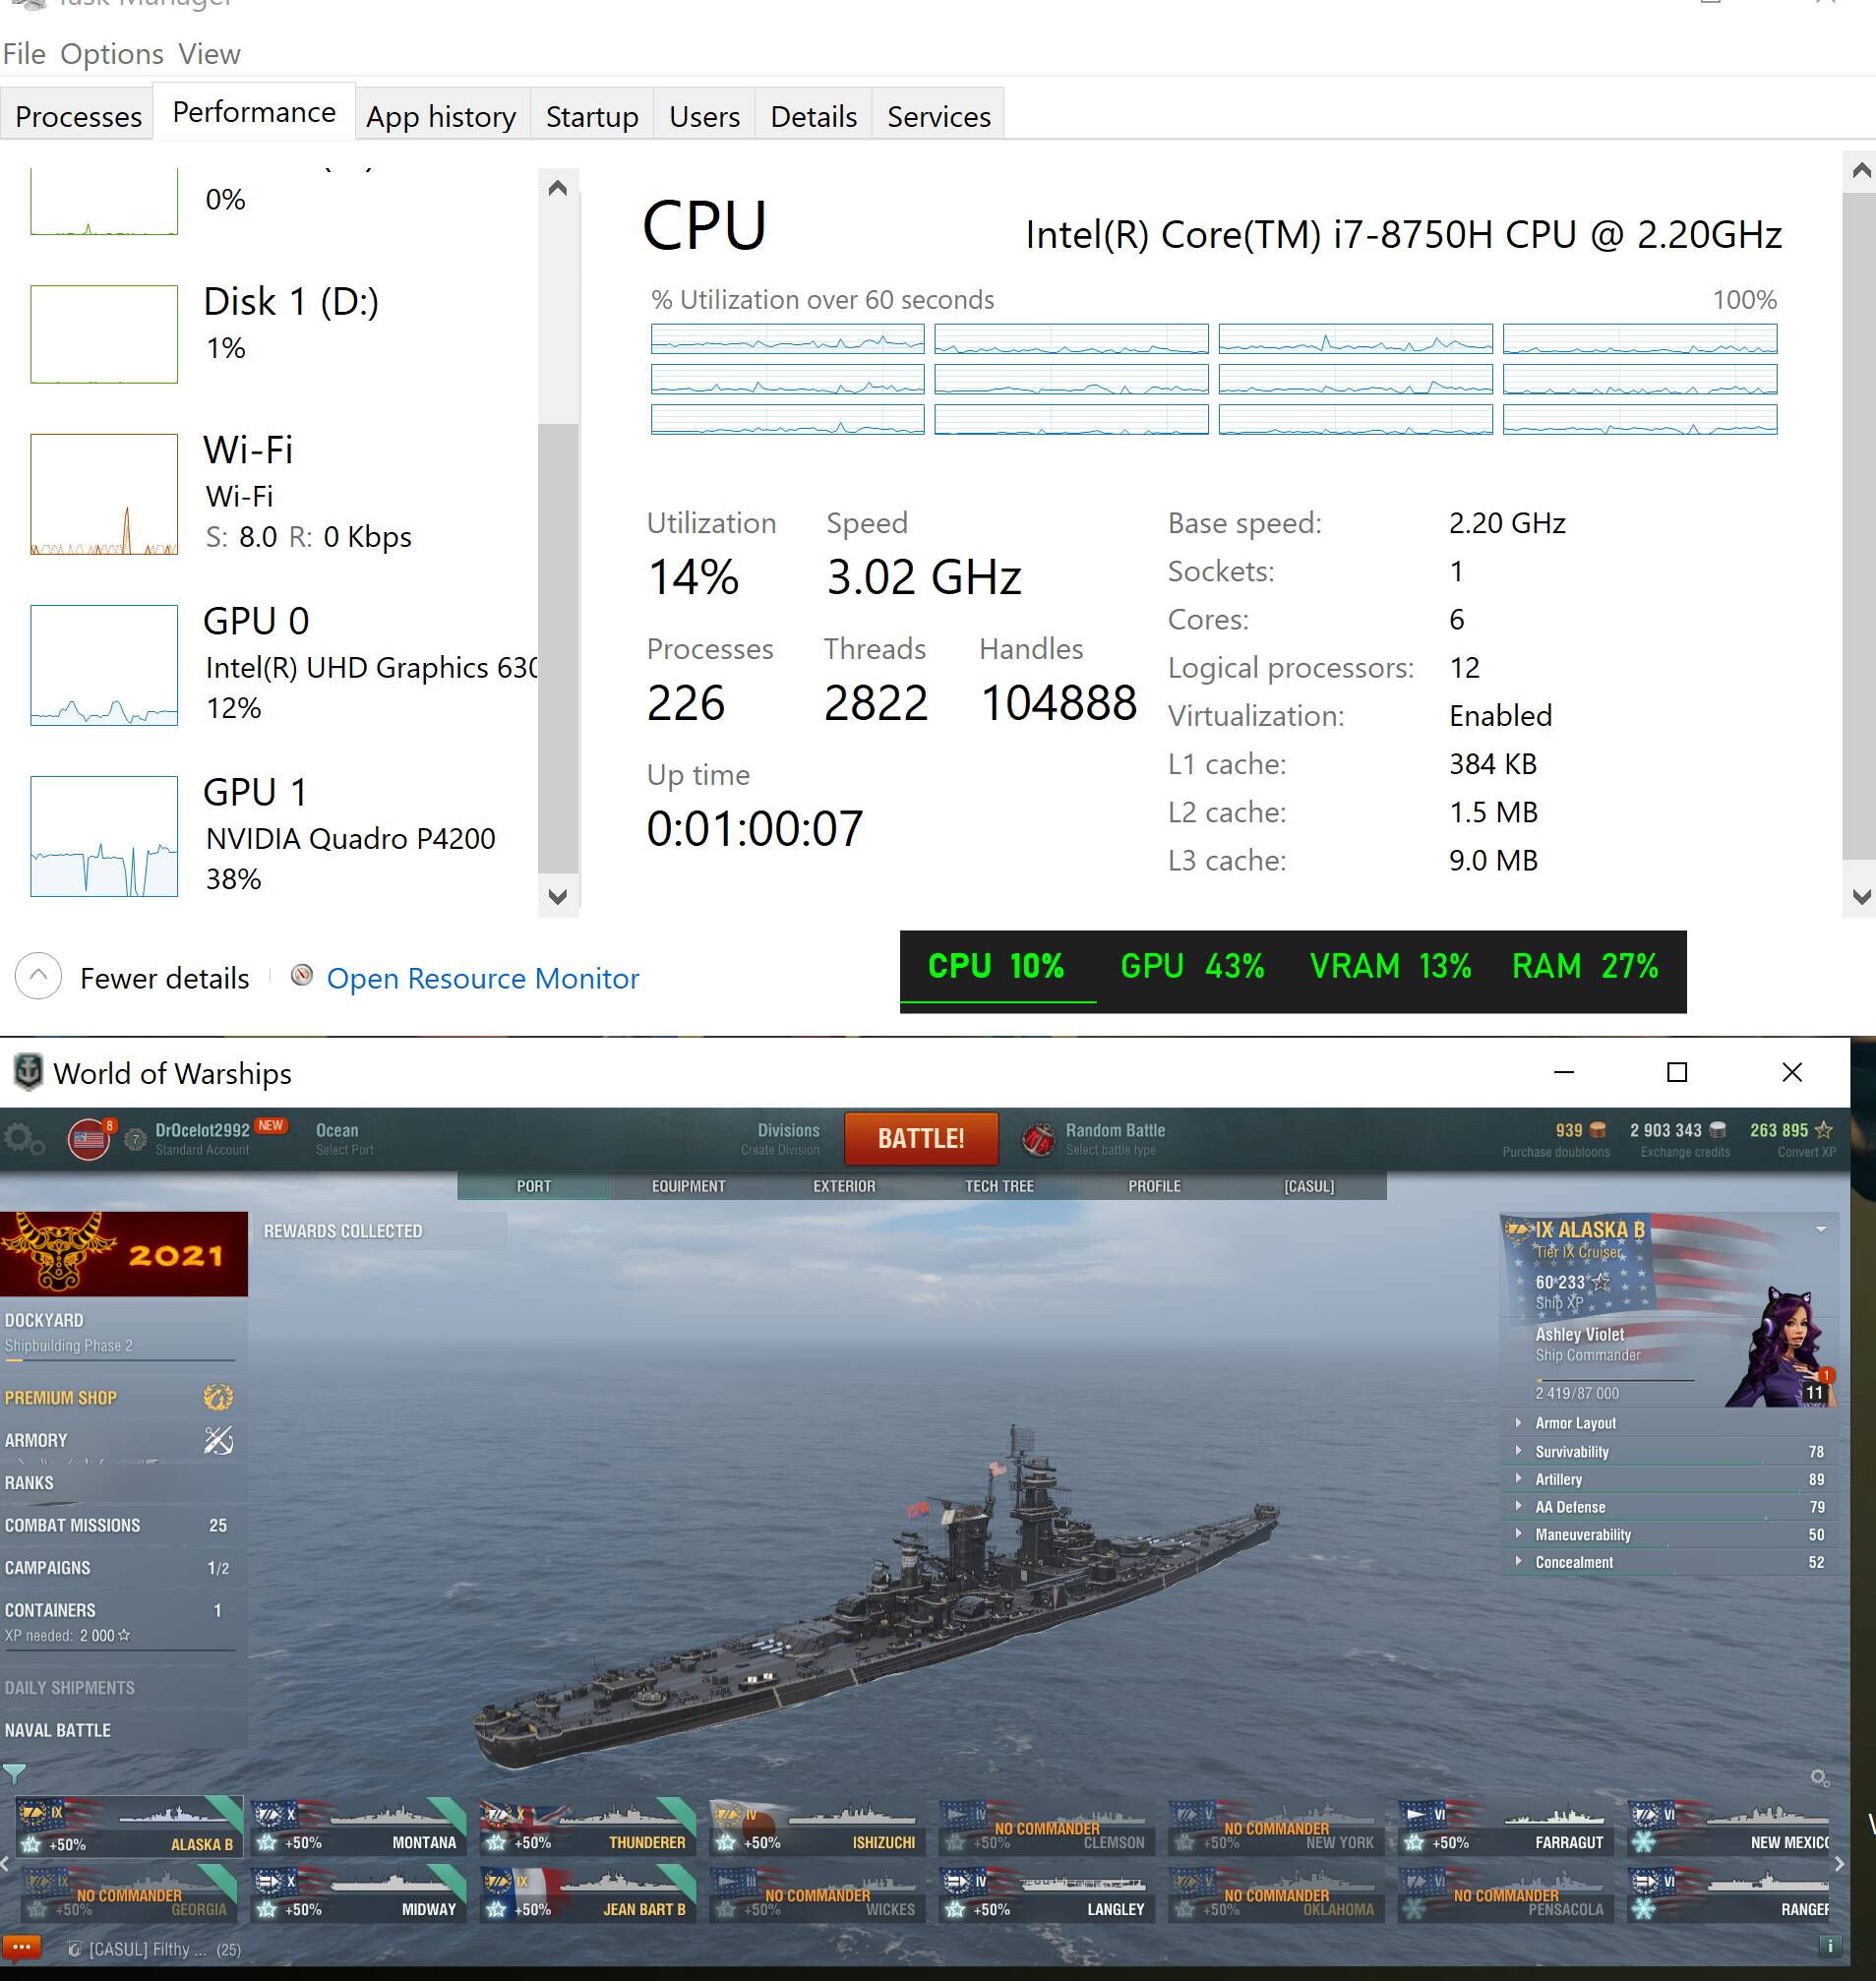
Task: Click the performance list scroll down arrow
Action: [558, 895]
